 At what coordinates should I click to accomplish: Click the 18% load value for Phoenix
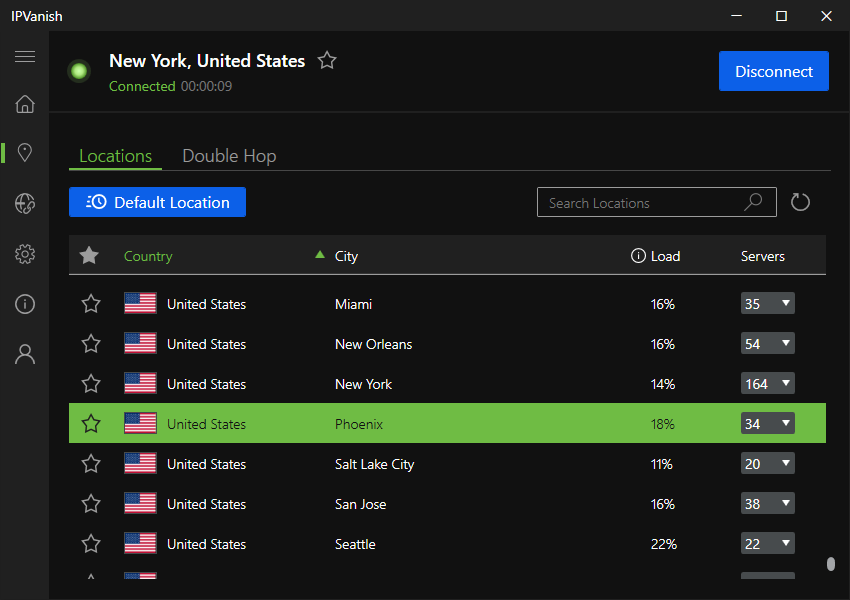click(662, 424)
